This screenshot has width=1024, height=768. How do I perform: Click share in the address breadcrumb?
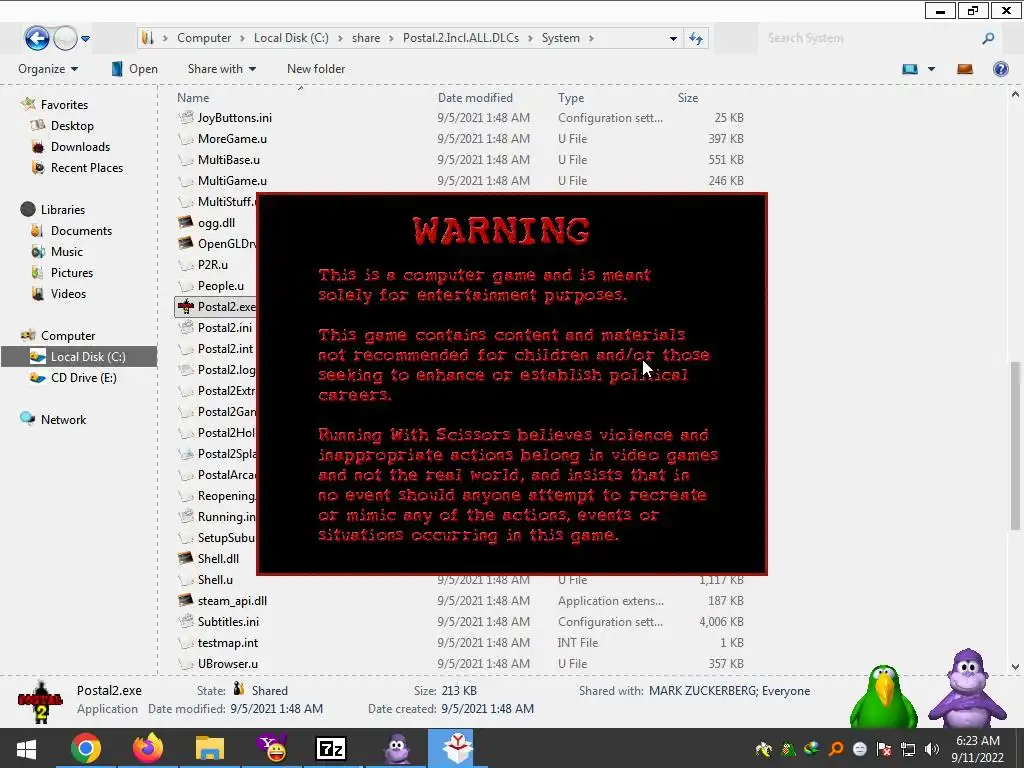(366, 38)
